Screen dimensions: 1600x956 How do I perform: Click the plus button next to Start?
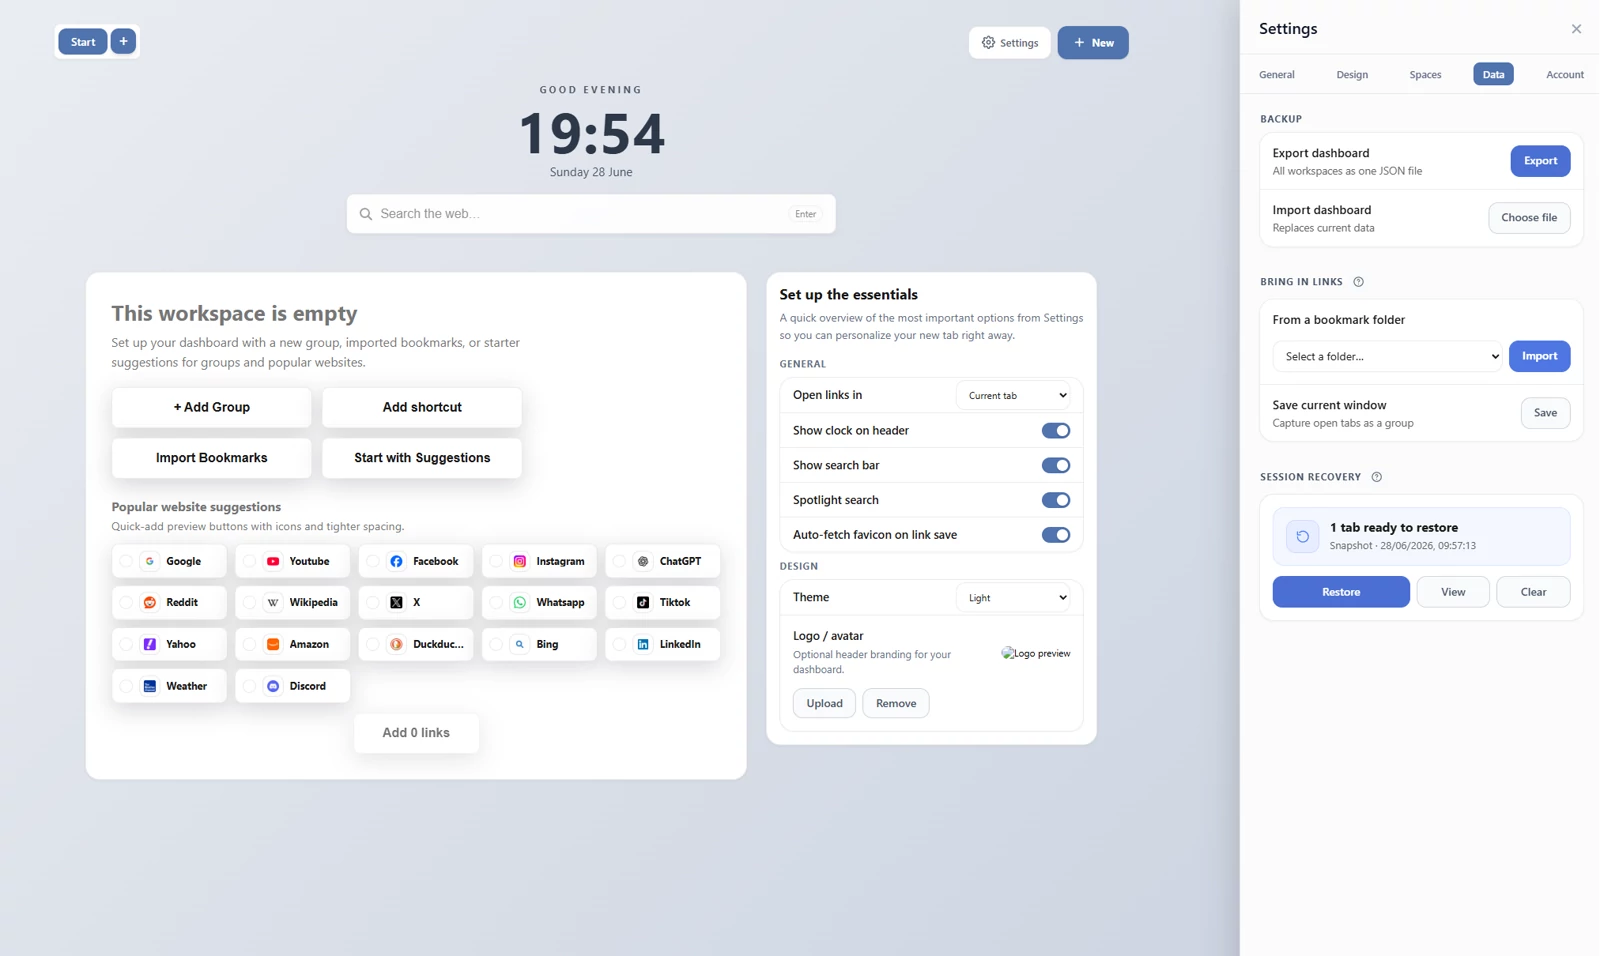123,41
